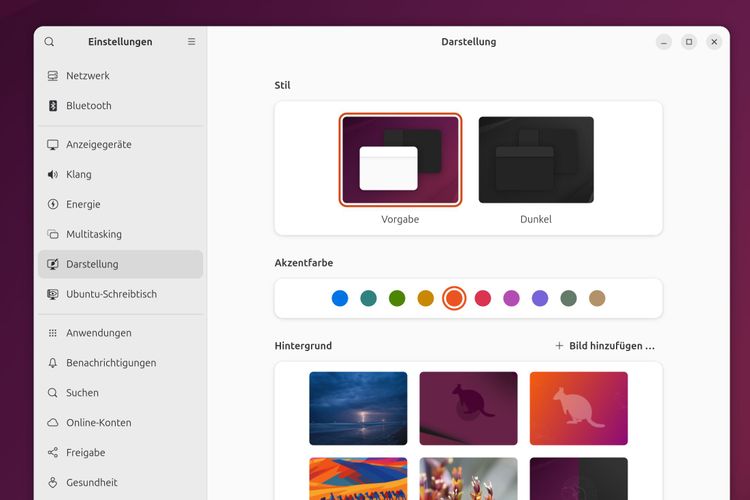The width and height of the screenshot is (750, 500).
Task: Click the search icon in Einstellungen header
Action: tap(49, 42)
